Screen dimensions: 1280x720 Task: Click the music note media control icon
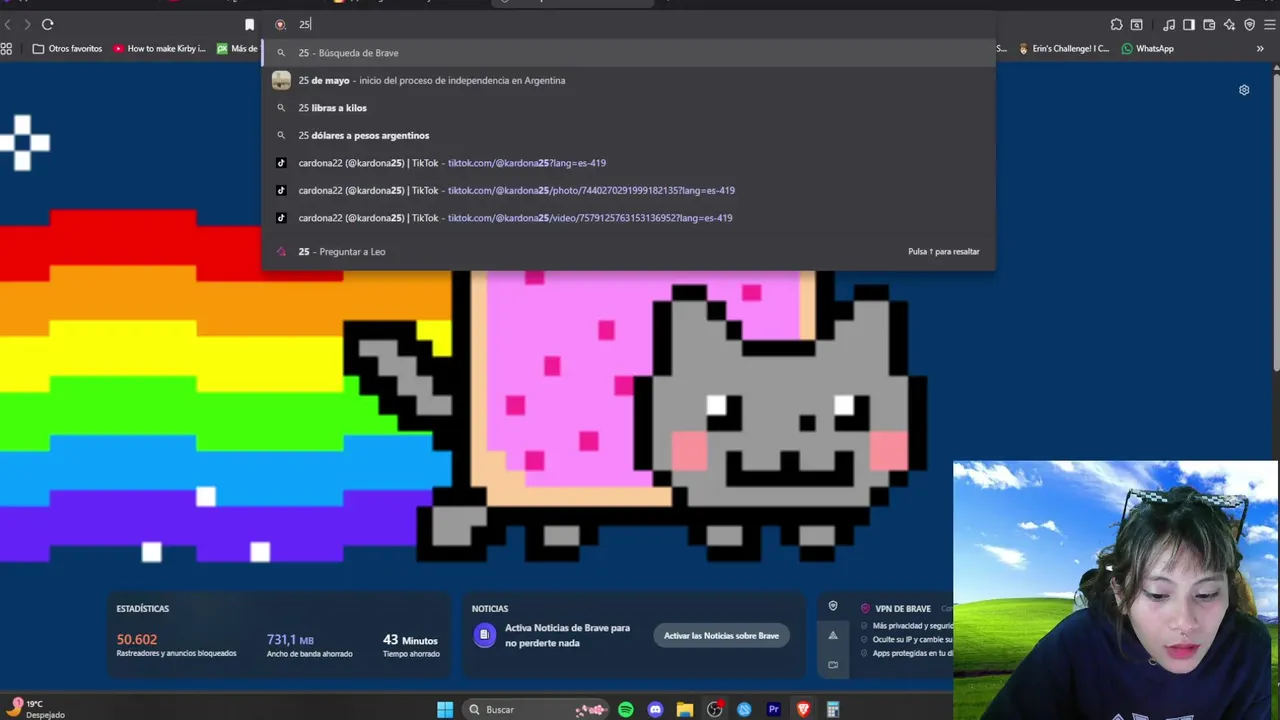1169,24
